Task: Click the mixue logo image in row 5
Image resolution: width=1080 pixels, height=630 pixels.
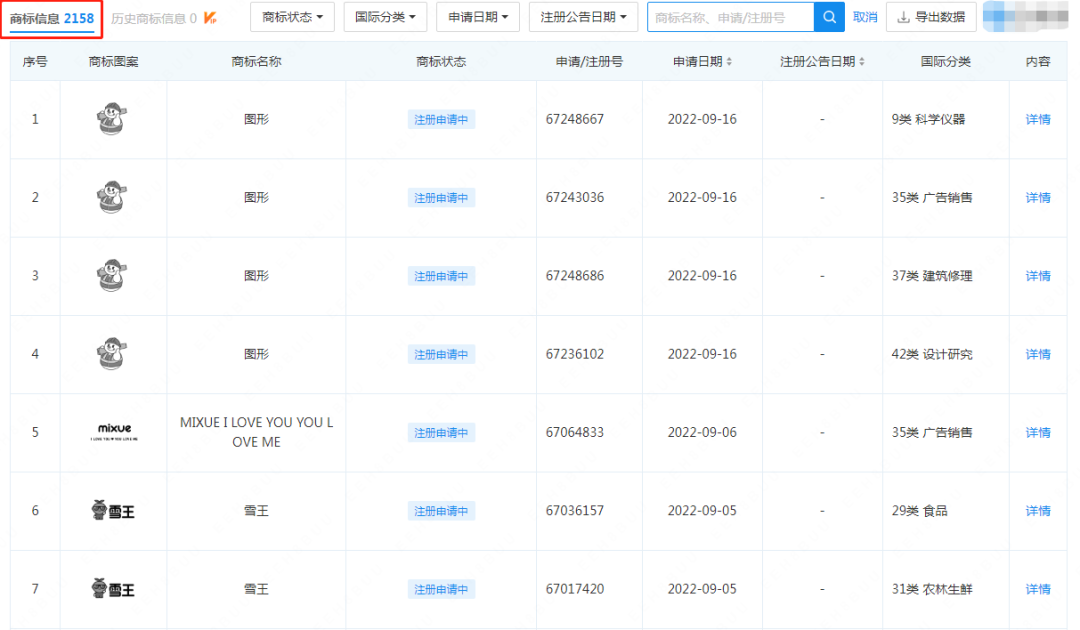Action: coord(114,432)
